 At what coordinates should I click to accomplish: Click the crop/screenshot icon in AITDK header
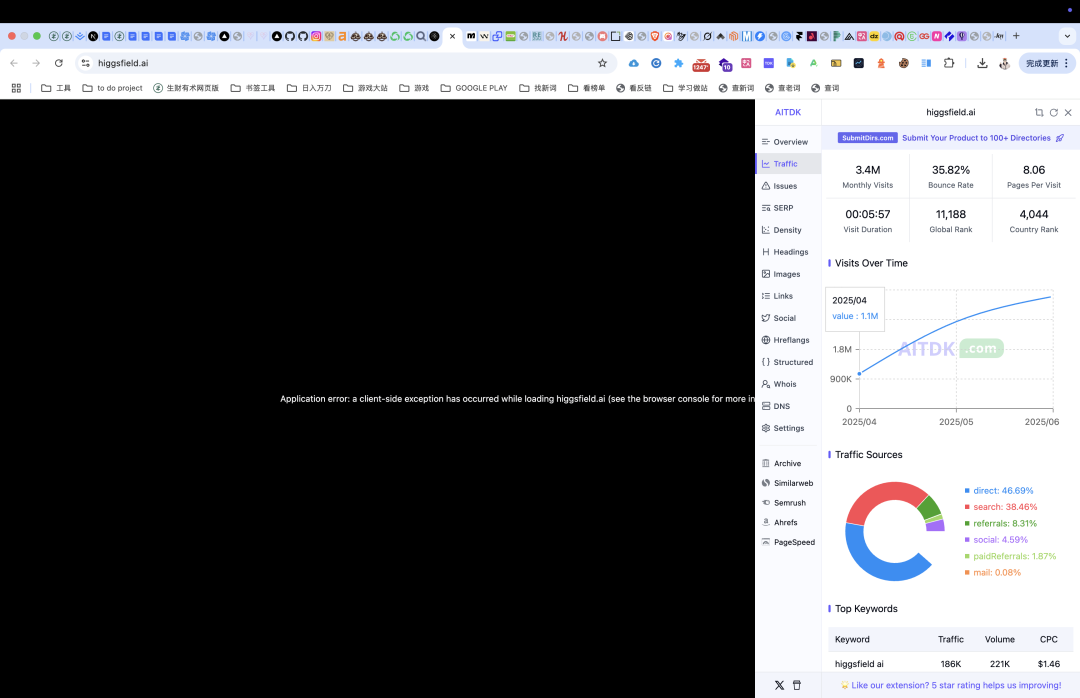1039,112
